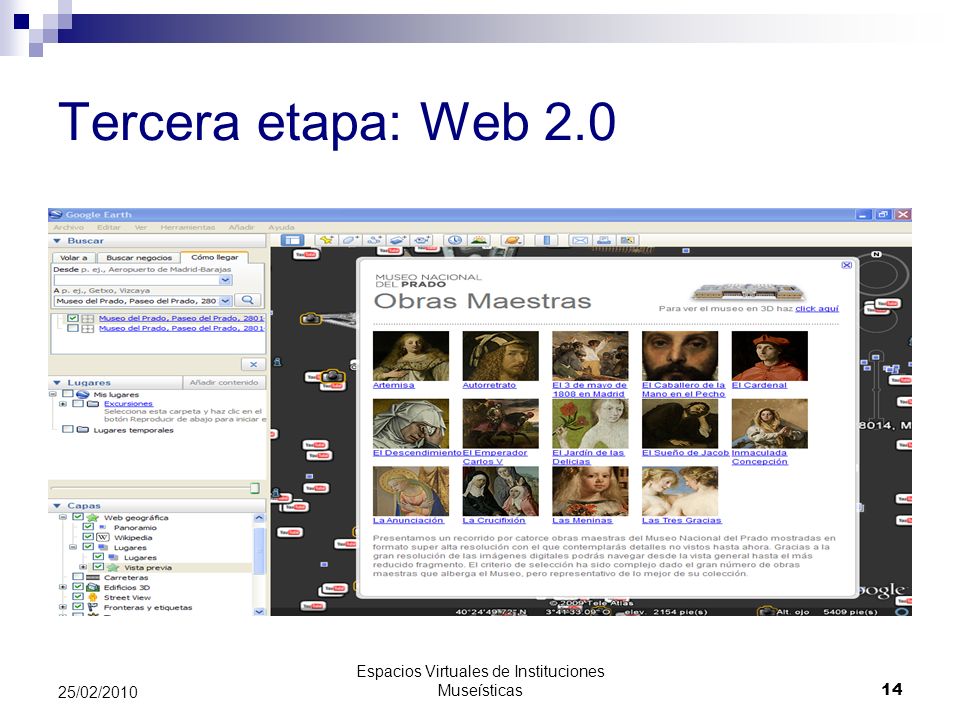The width and height of the screenshot is (960, 720).
Task: Click the Street View pegman layer icon
Action: (92, 597)
